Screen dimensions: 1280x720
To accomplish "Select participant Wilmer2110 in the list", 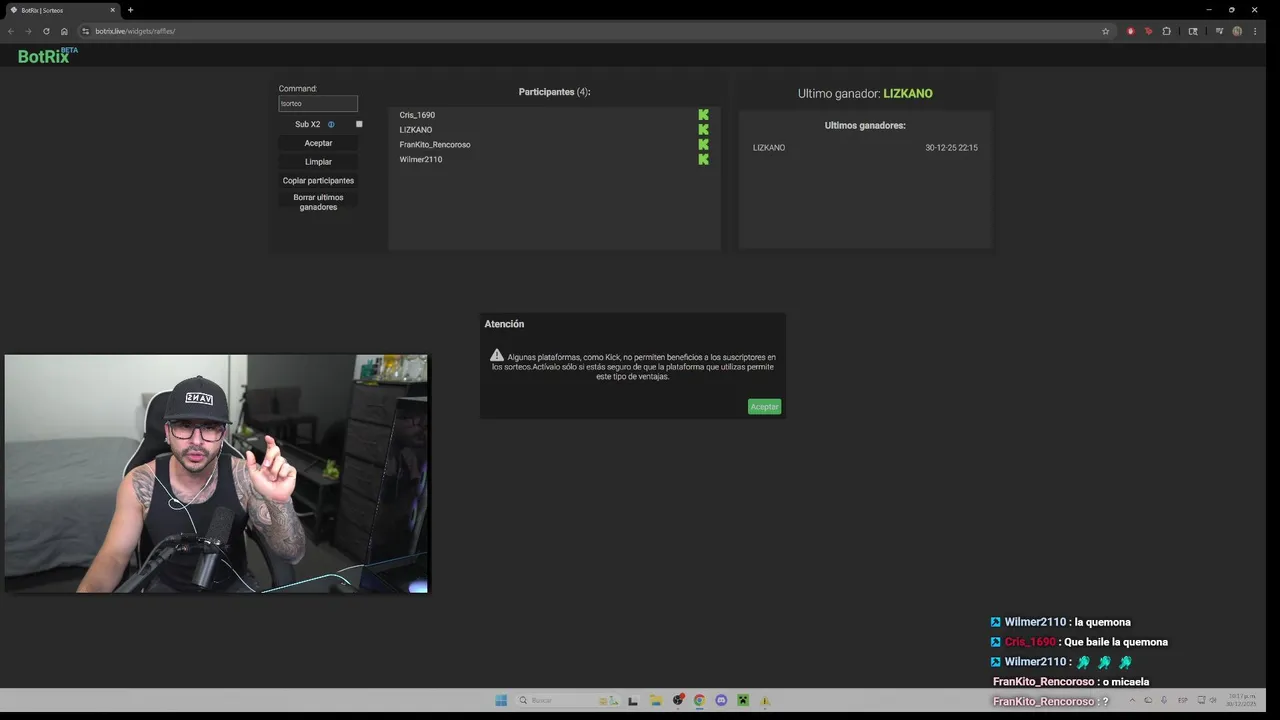I will point(421,160).
